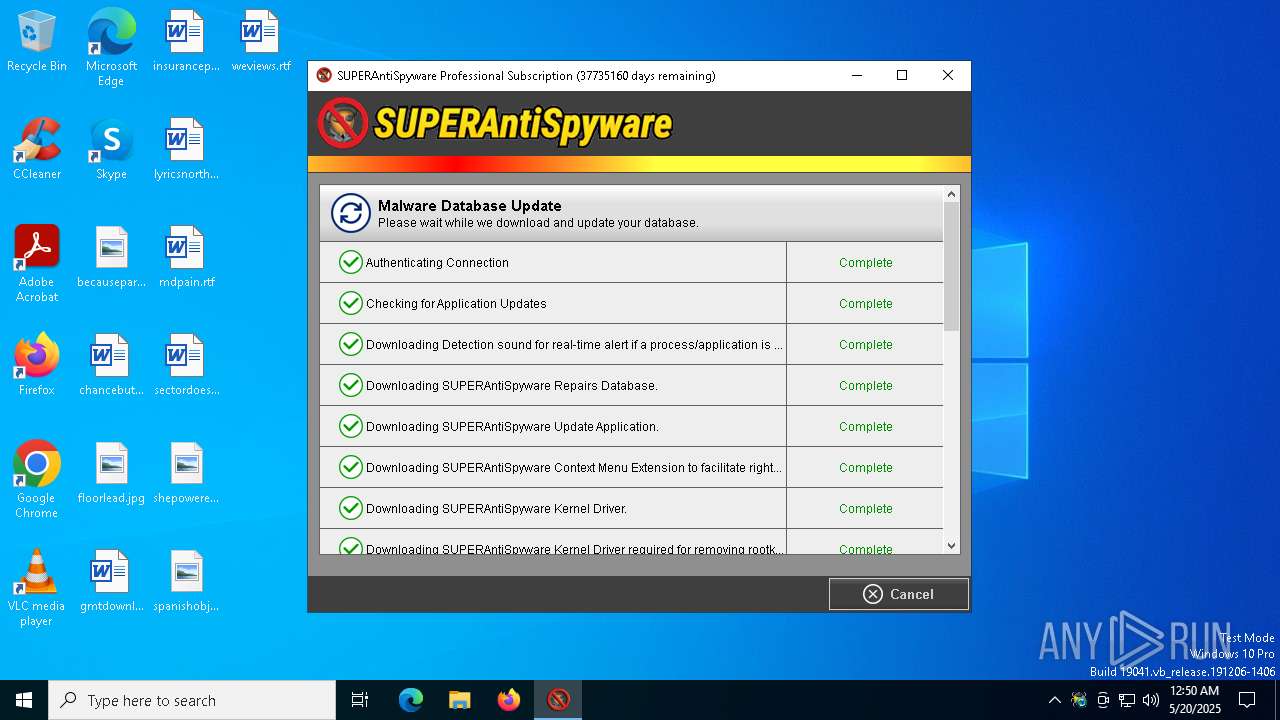The width and height of the screenshot is (1280, 720).
Task: Select 'Downloading SUPERAntiSpyware Repairs Database.' row text
Action: pyautogui.click(x=512, y=386)
